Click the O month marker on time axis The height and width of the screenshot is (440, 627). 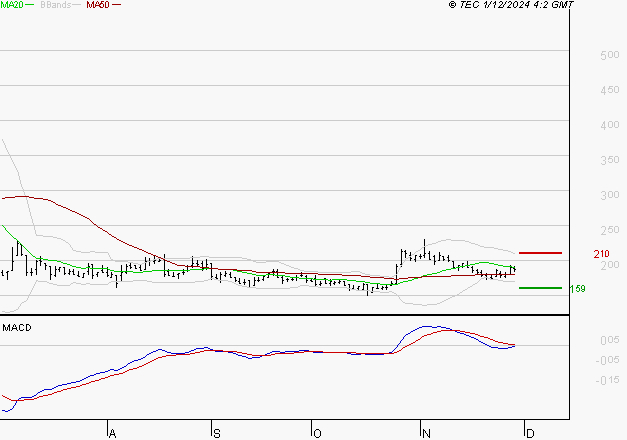pos(317,433)
